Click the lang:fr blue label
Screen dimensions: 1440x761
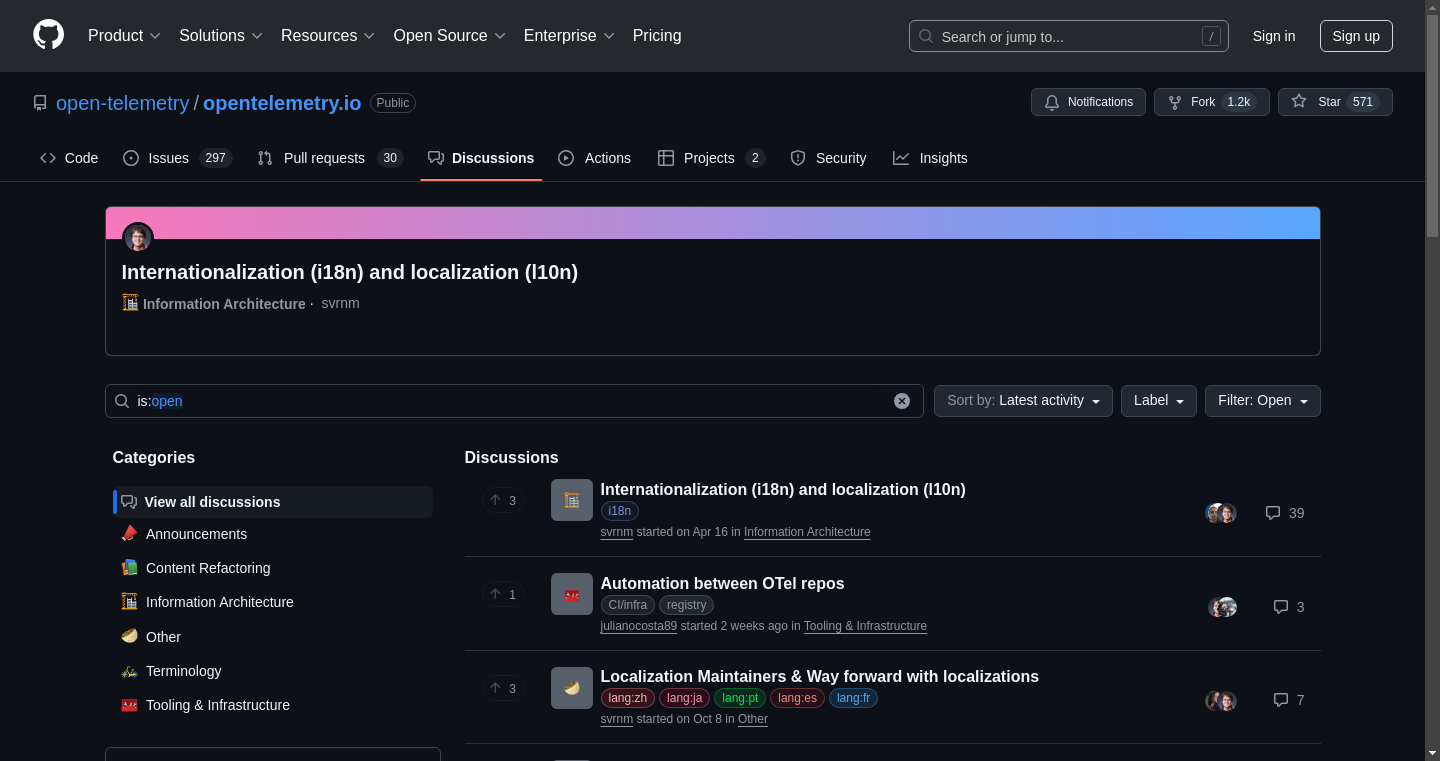(853, 698)
